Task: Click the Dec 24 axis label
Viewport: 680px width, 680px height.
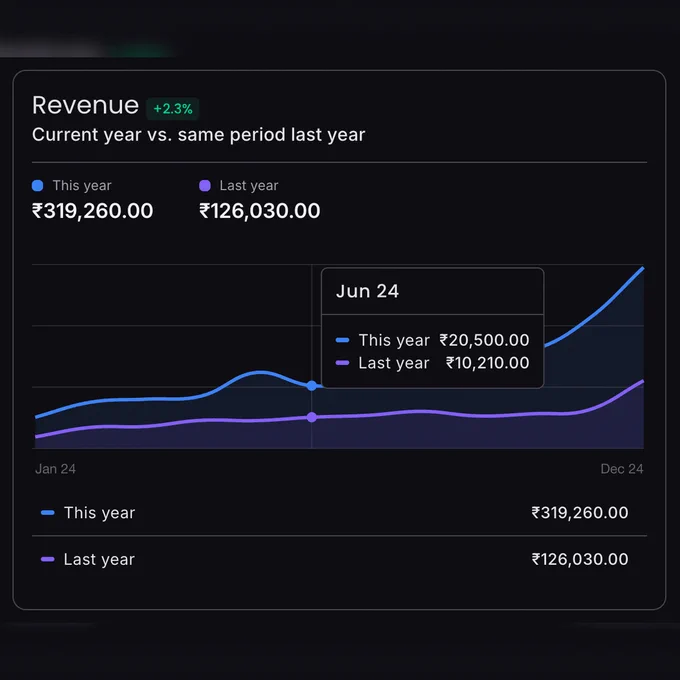Action: pos(622,469)
